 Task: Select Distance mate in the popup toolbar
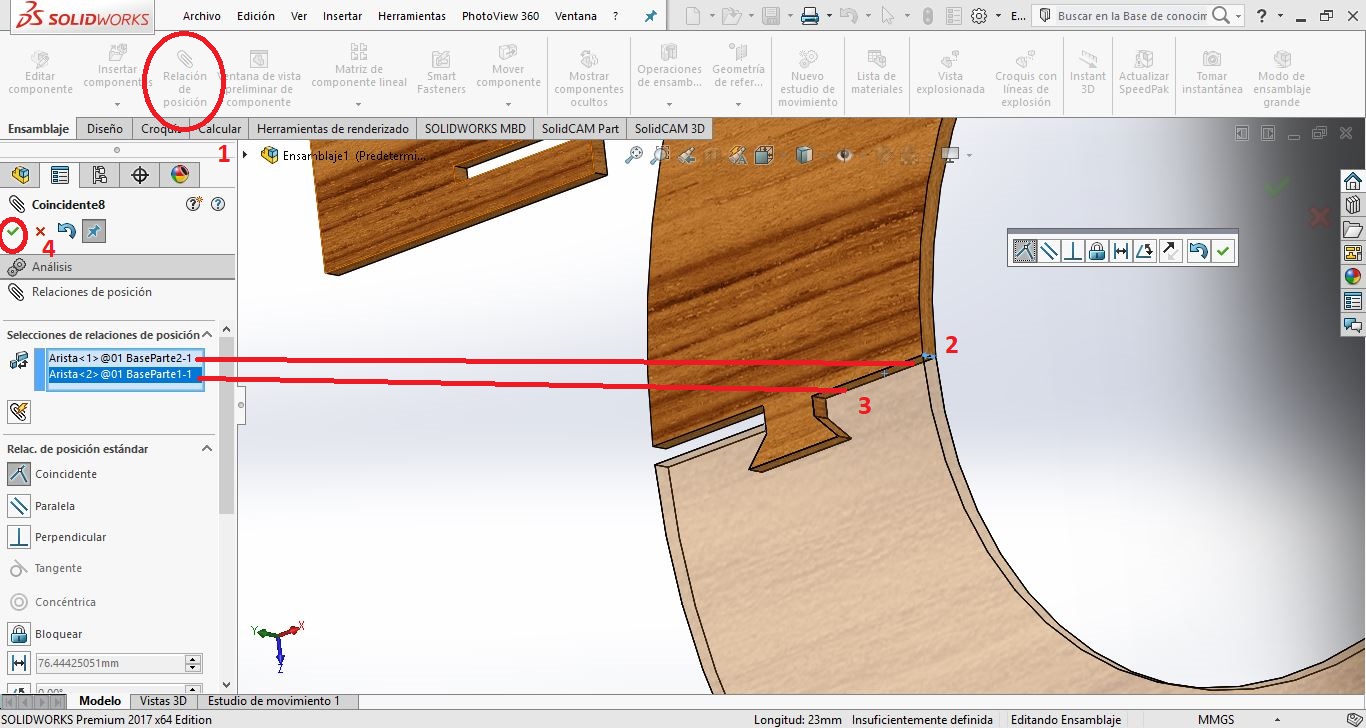[1121, 251]
